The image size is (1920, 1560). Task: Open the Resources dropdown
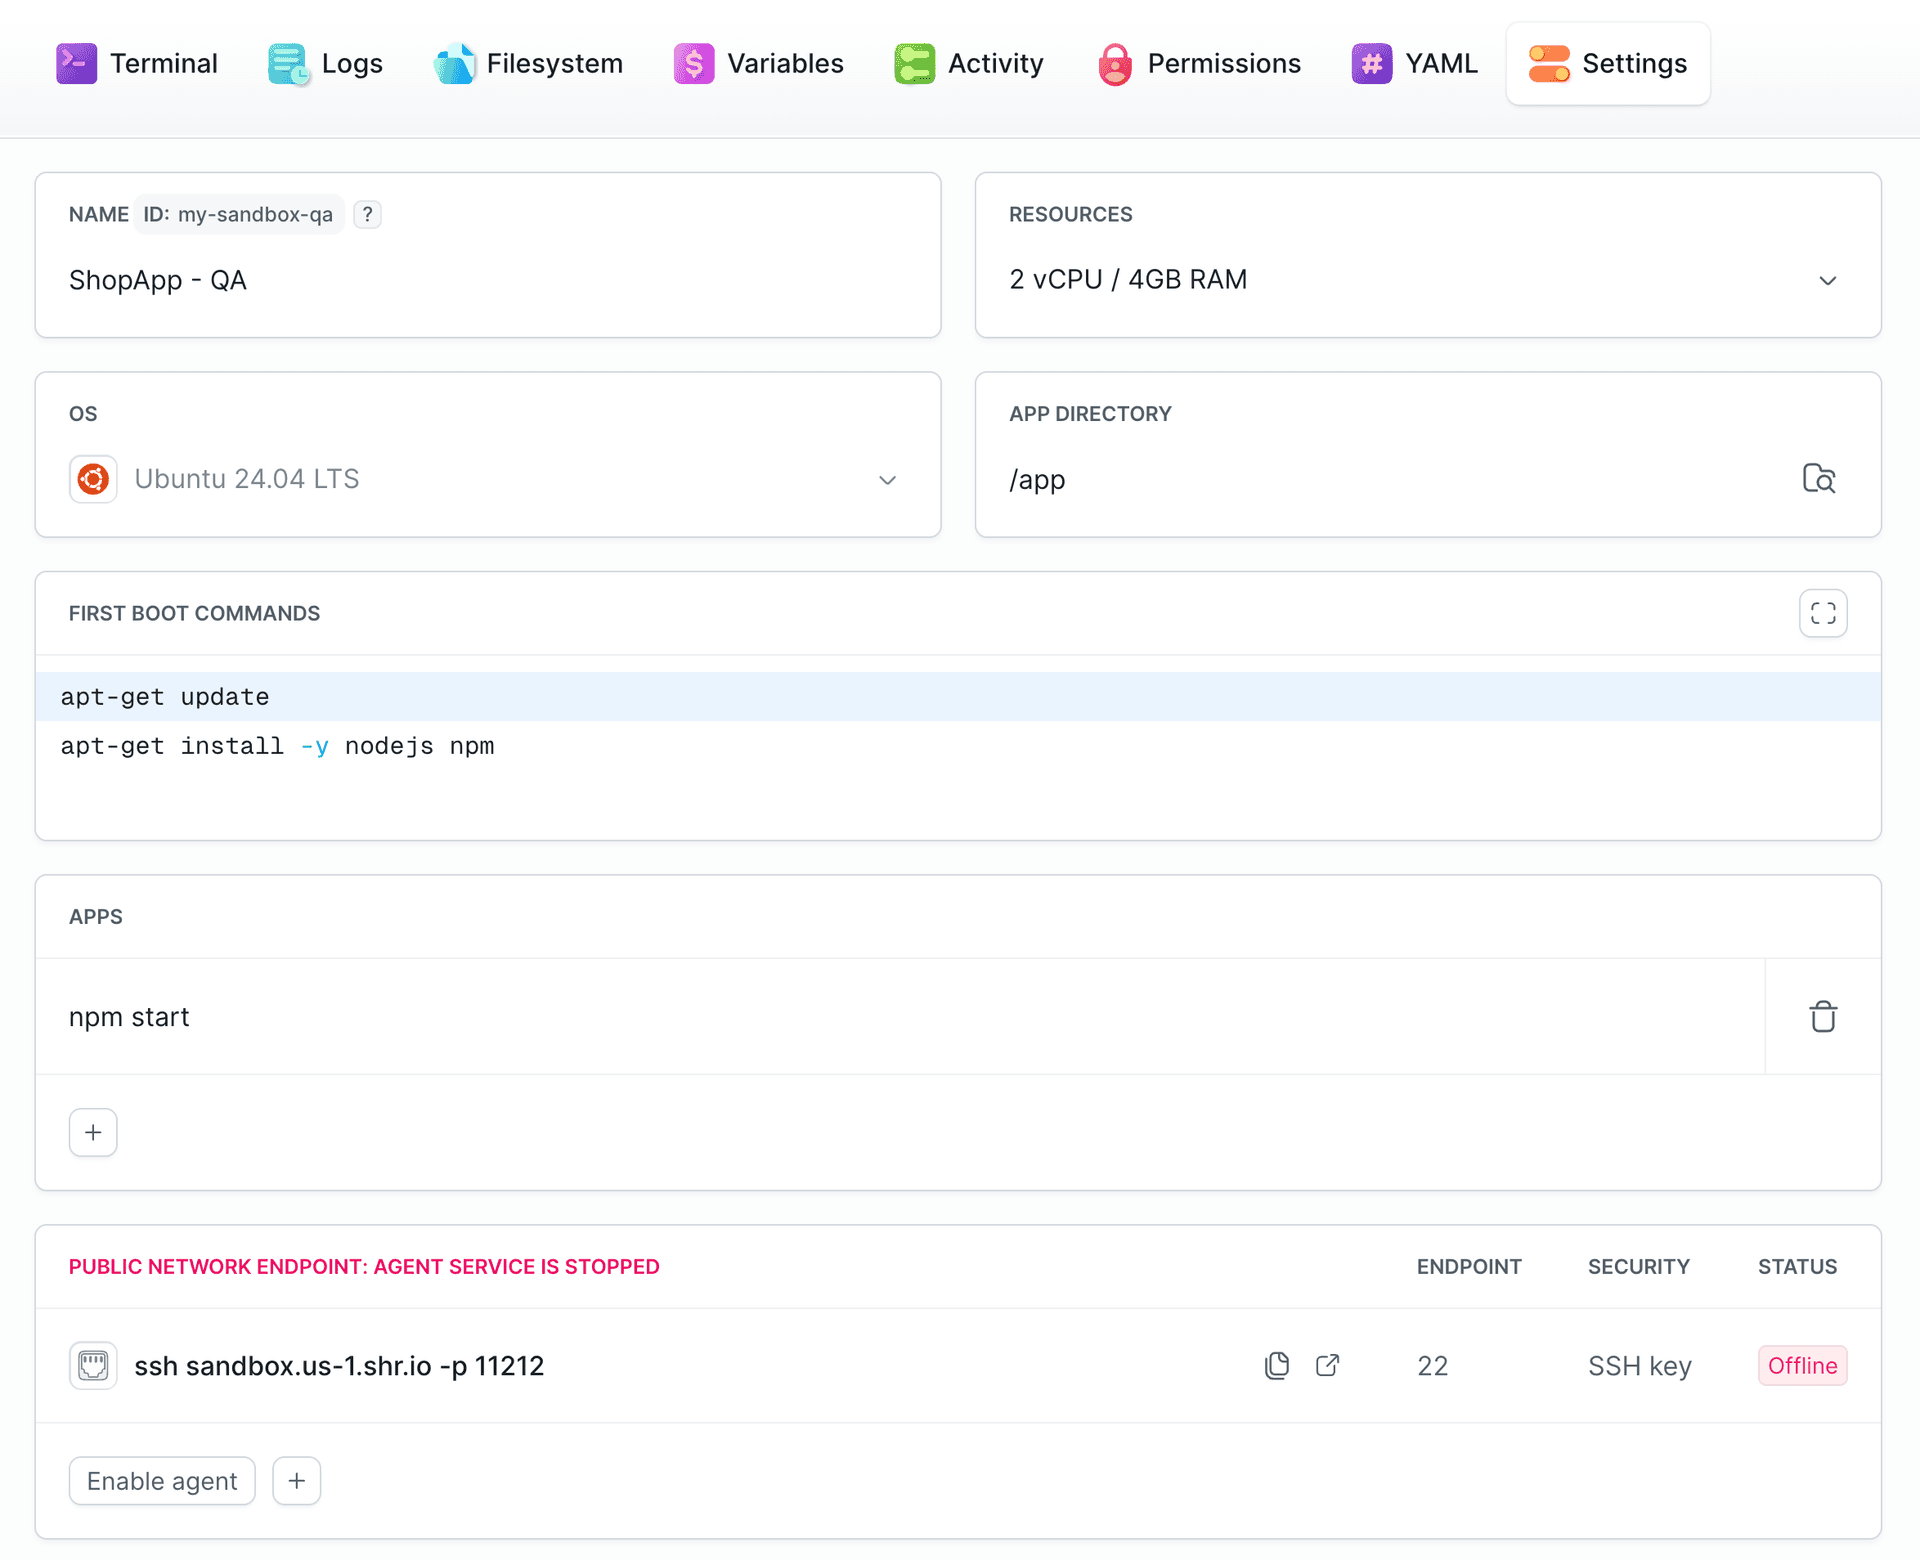pos(1827,280)
